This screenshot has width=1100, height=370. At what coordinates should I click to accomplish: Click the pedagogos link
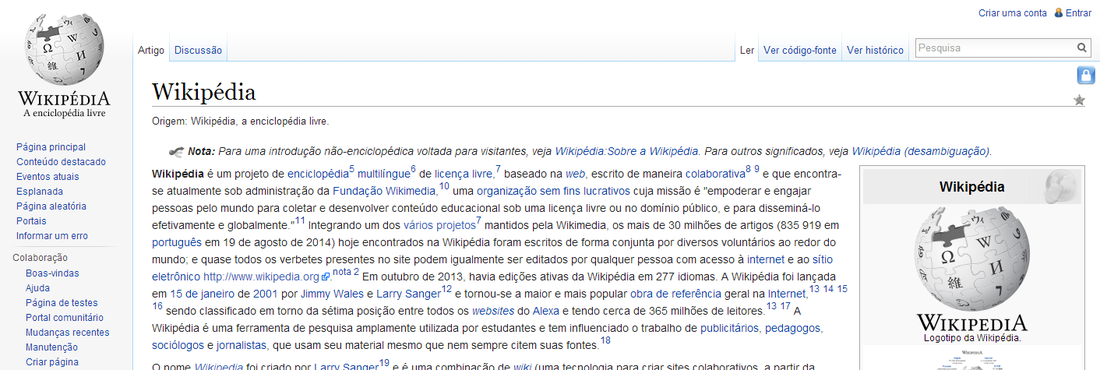(x=793, y=328)
